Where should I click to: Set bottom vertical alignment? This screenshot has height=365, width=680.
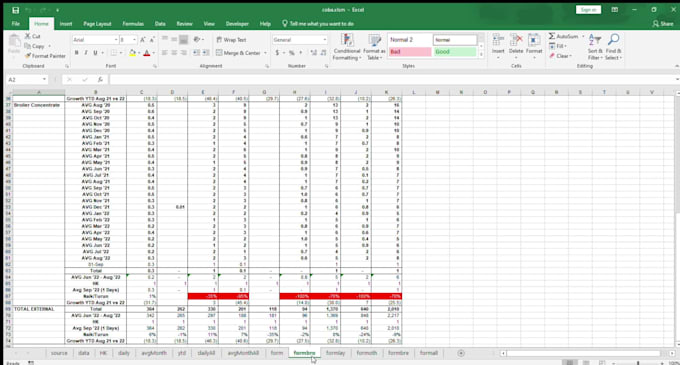[x=183, y=40]
